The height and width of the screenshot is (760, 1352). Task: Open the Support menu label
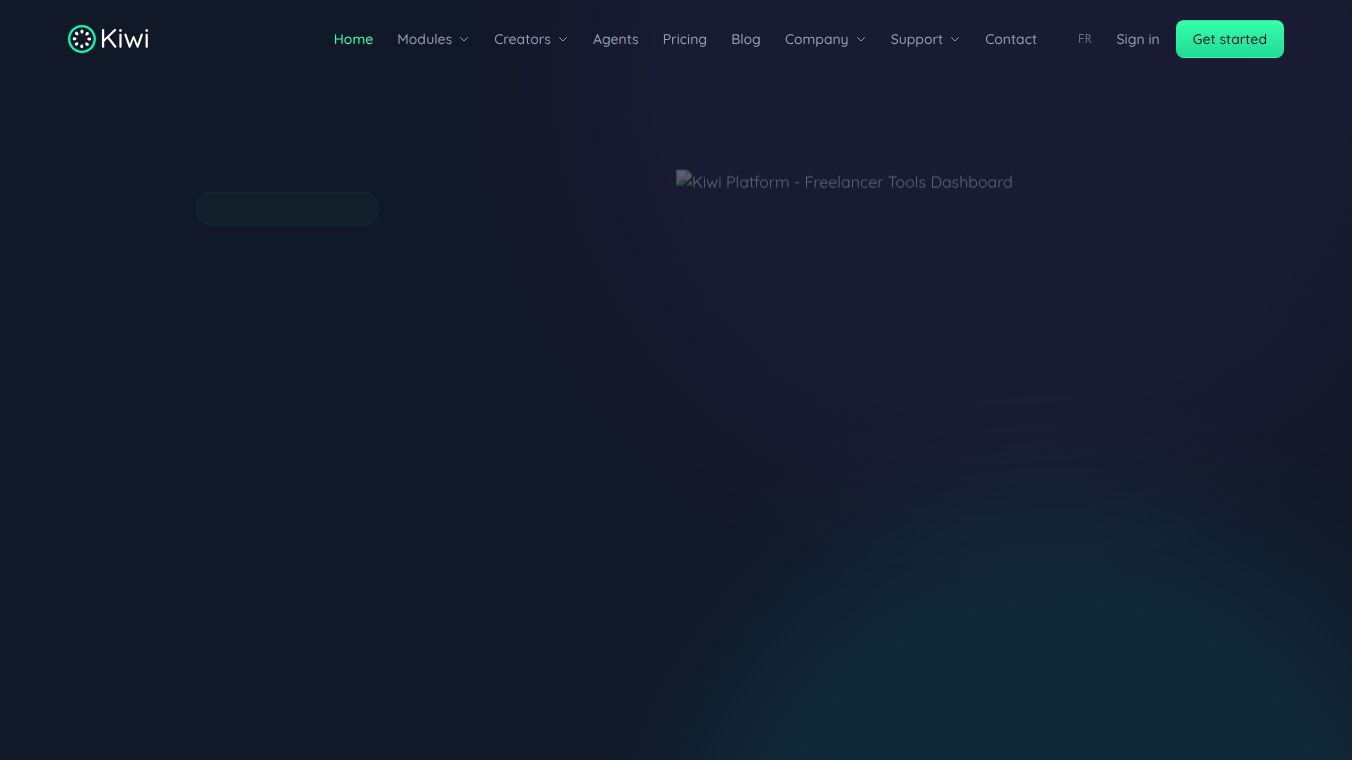coord(916,39)
